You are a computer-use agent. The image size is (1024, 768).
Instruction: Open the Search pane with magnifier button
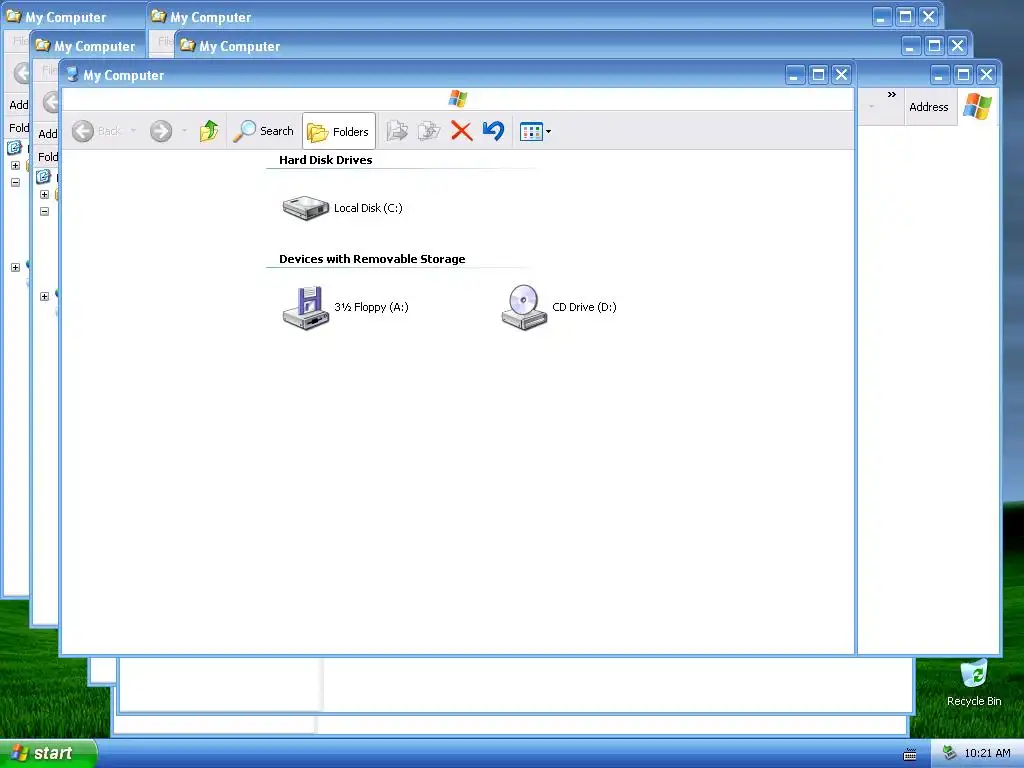coord(264,131)
